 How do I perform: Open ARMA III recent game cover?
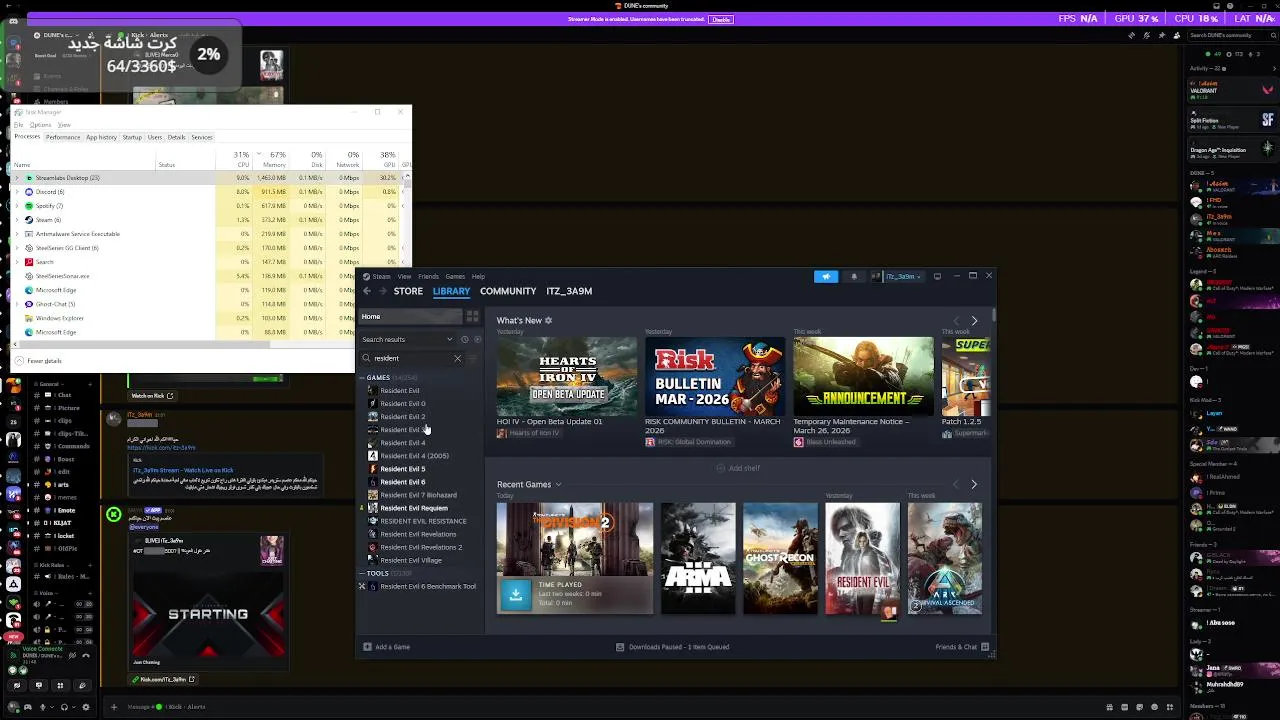(698, 558)
